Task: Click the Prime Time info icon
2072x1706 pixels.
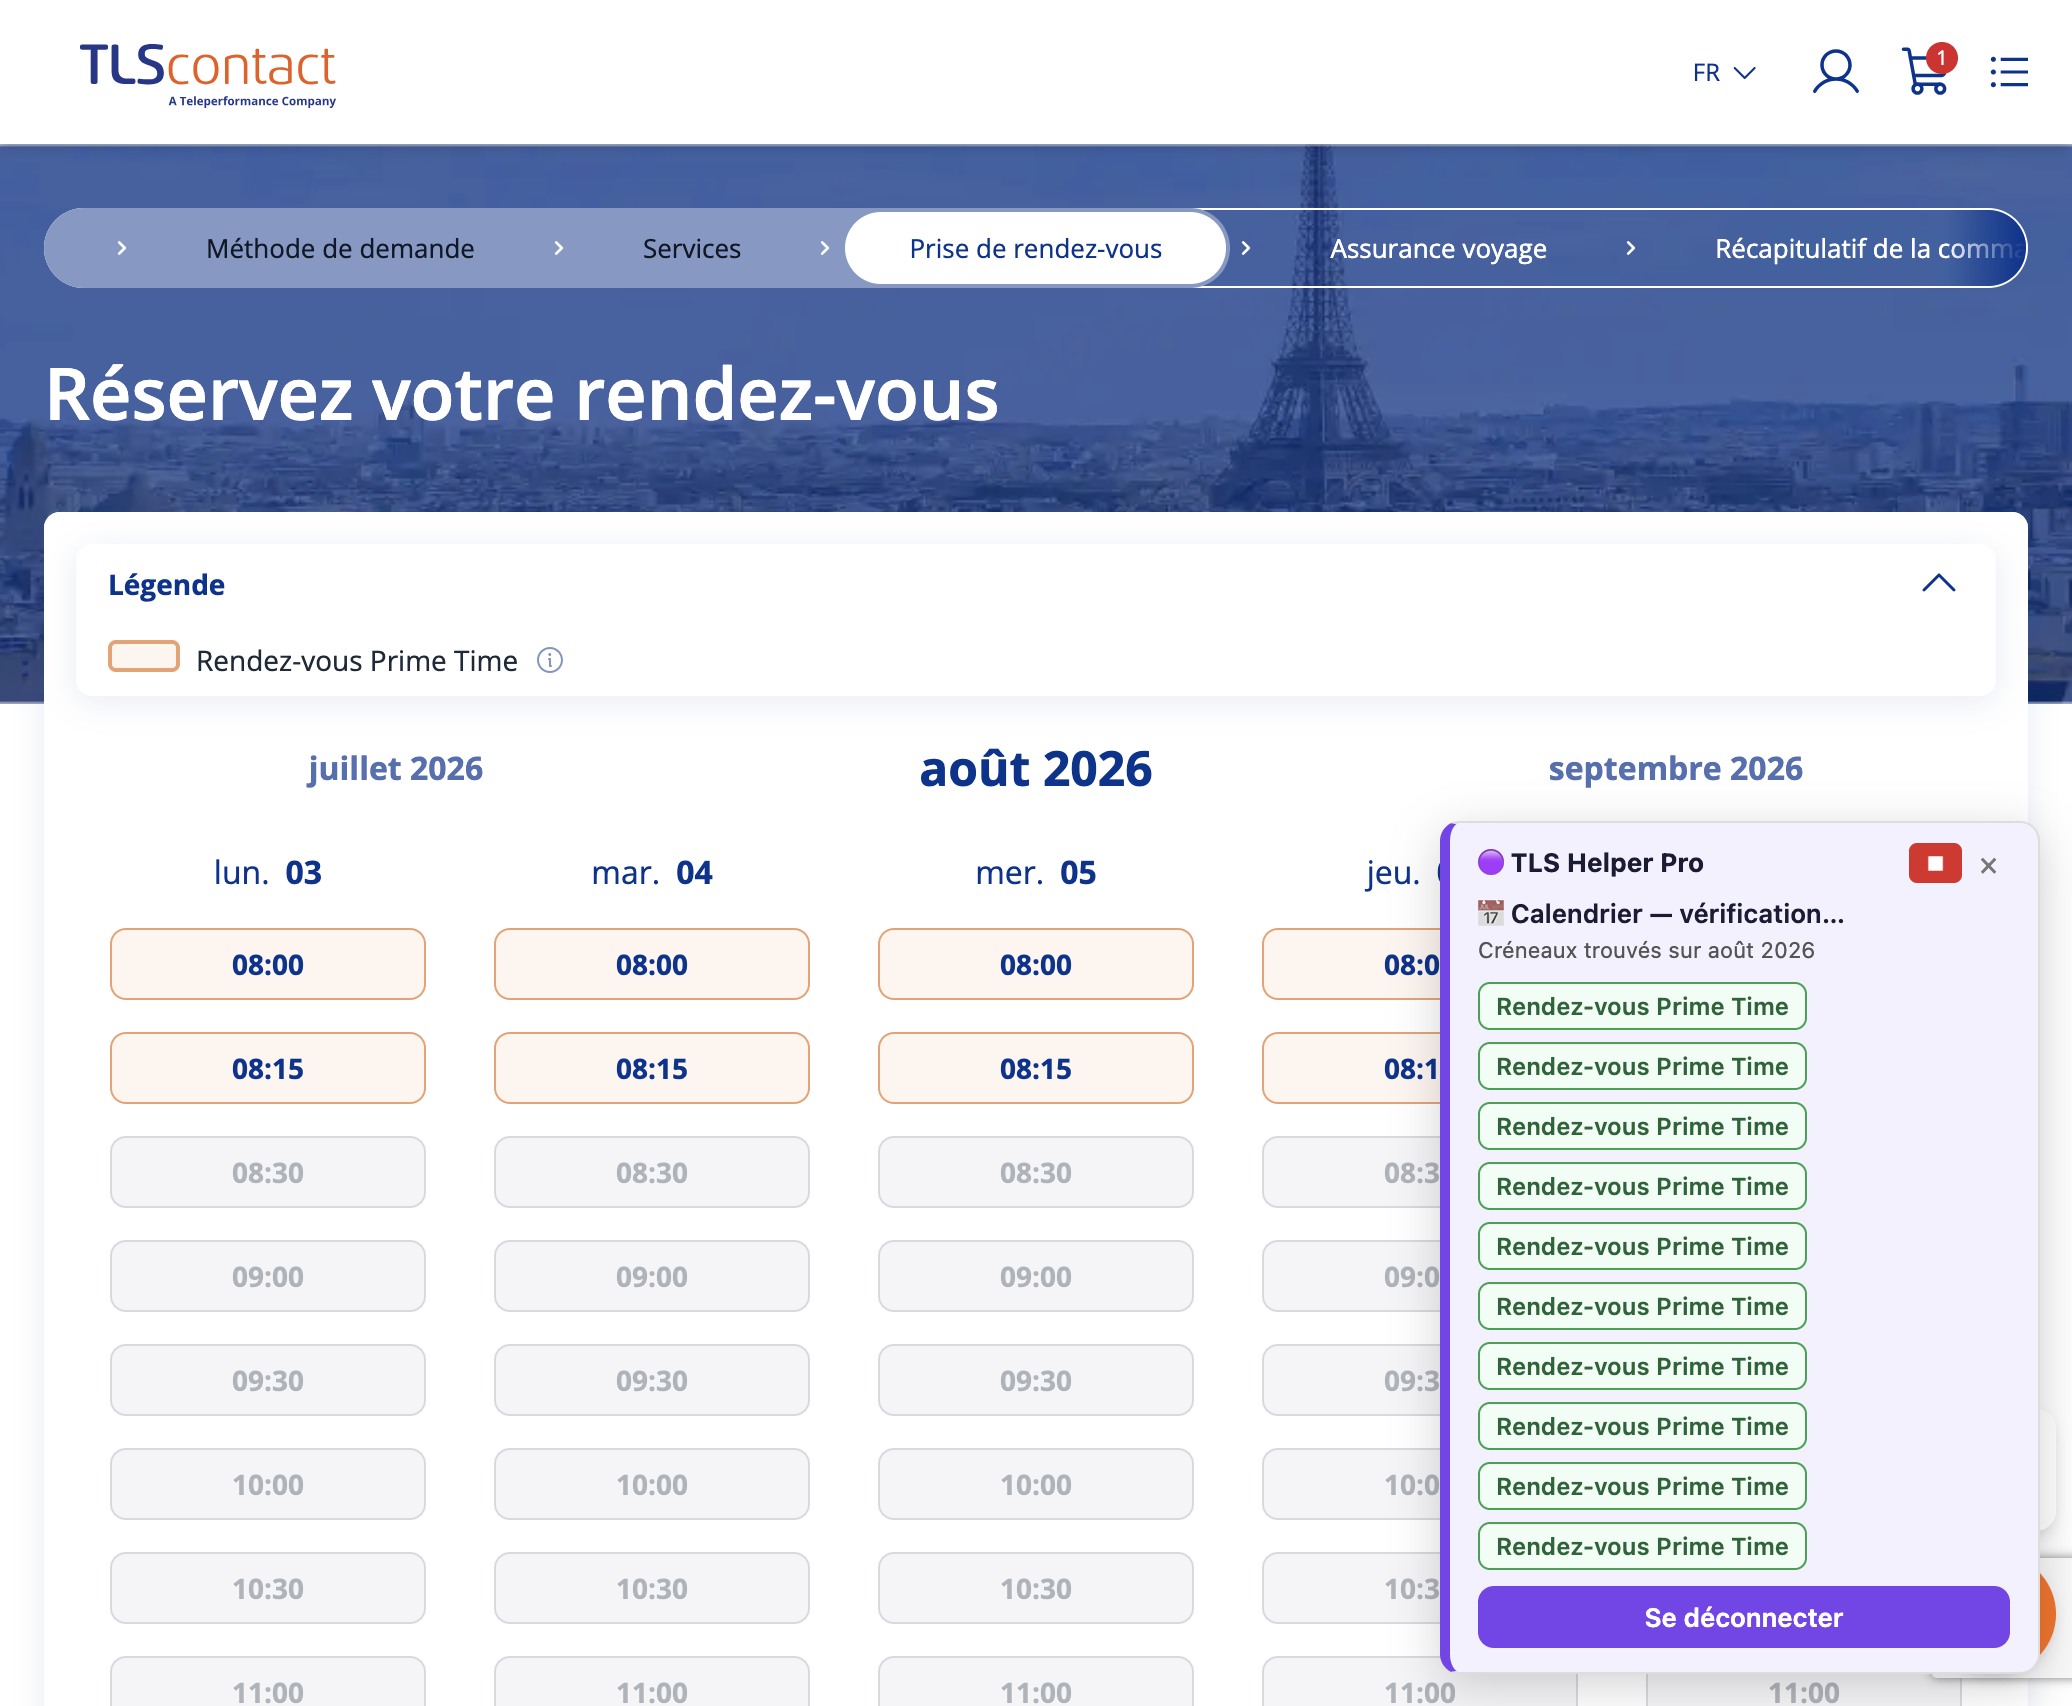Action: pos(550,660)
